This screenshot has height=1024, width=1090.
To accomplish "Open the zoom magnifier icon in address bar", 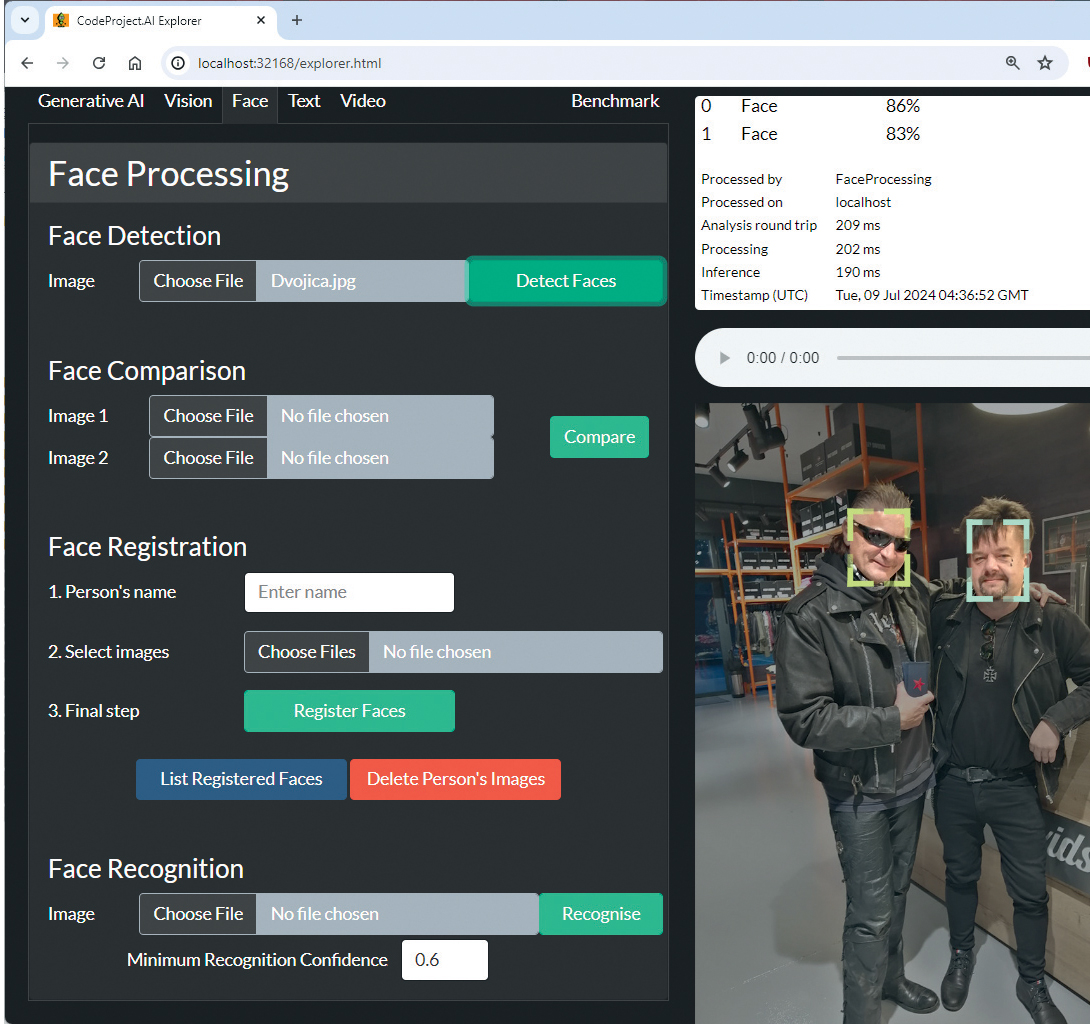I will point(1013,63).
